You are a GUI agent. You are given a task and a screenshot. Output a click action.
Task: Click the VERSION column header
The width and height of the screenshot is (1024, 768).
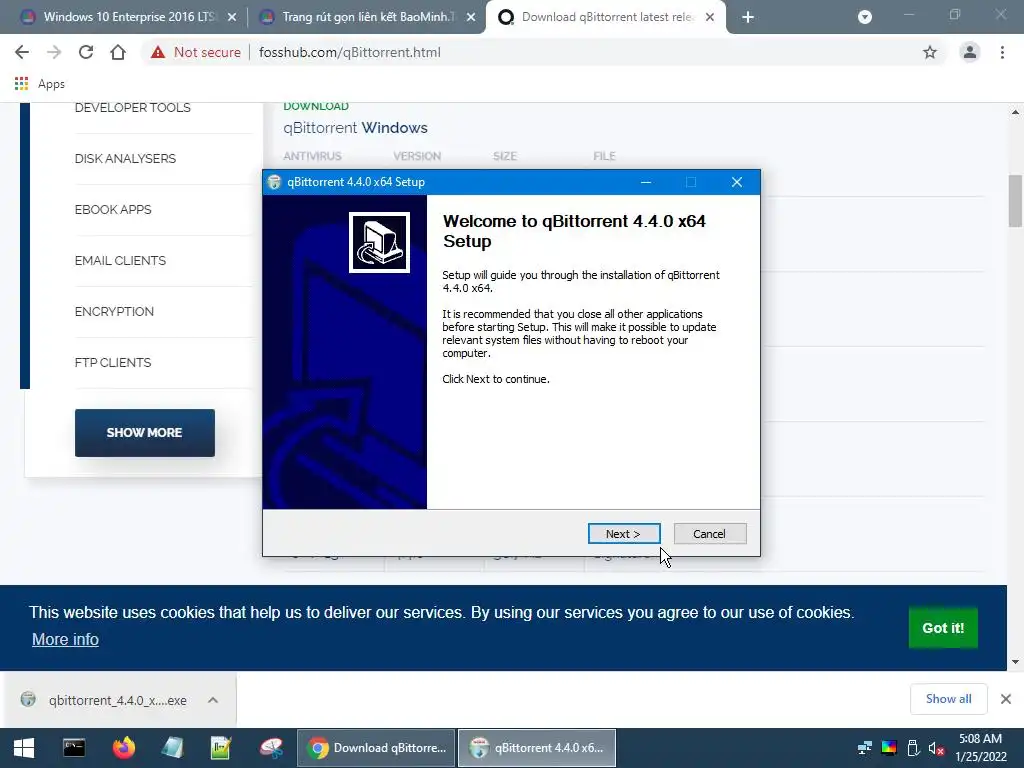[x=417, y=156]
